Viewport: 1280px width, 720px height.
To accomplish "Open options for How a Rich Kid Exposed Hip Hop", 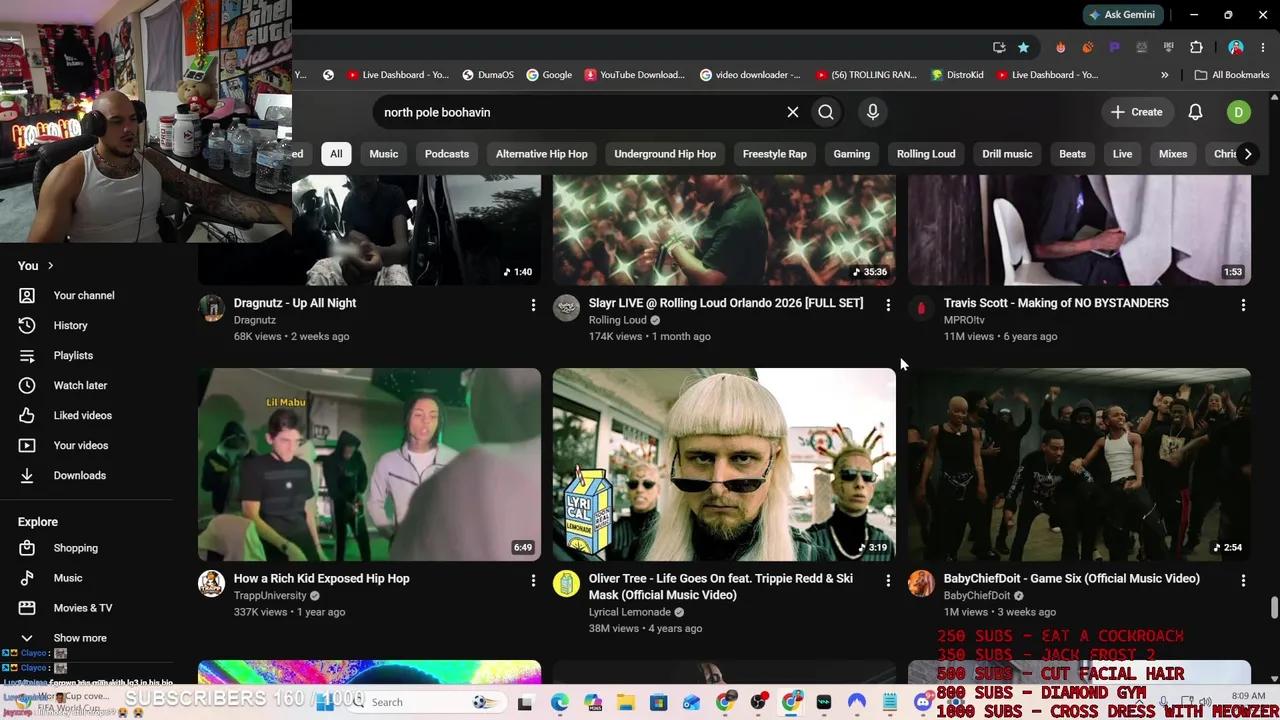I will [533, 580].
